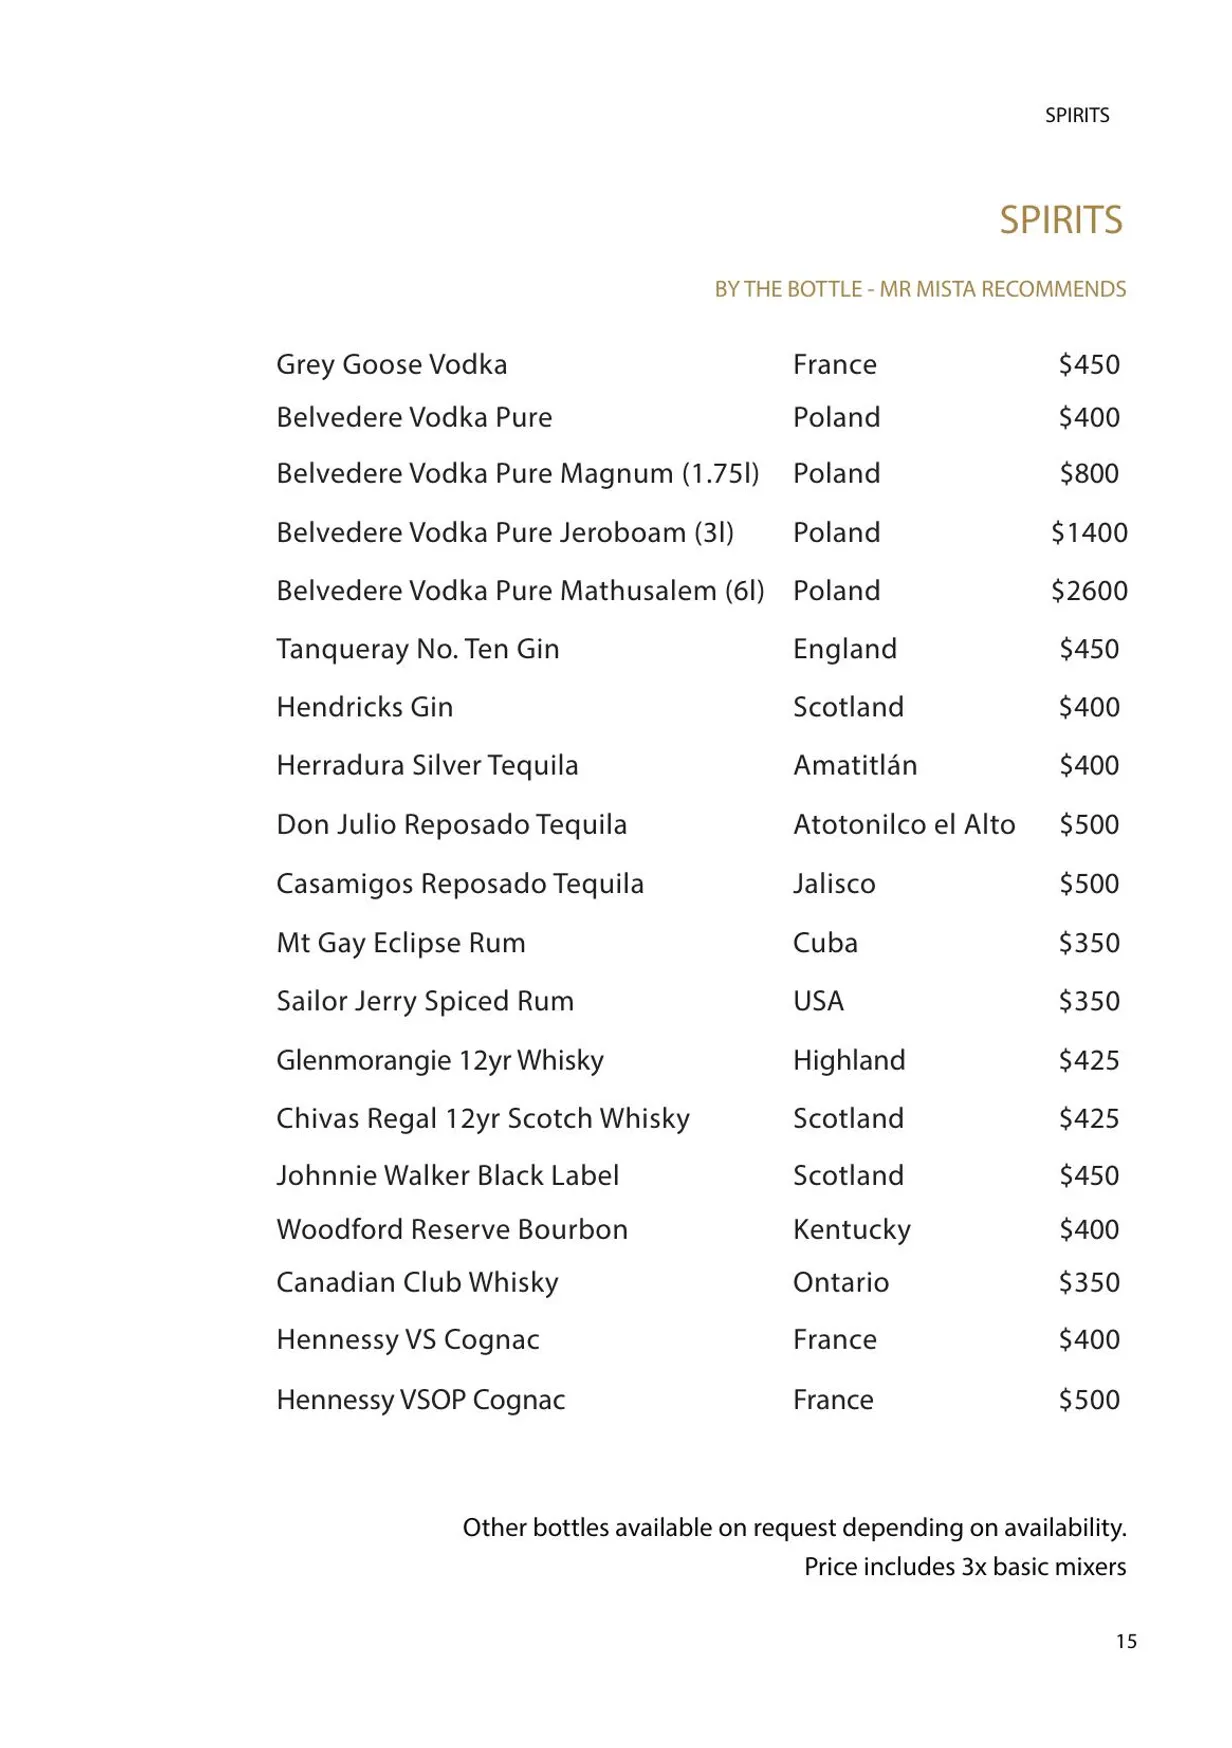Image resolution: width=1232 pixels, height=1748 pixels.
Task: Select the Hennessy VSOP Cognac entry
Action: click(x=421, y=1399)
